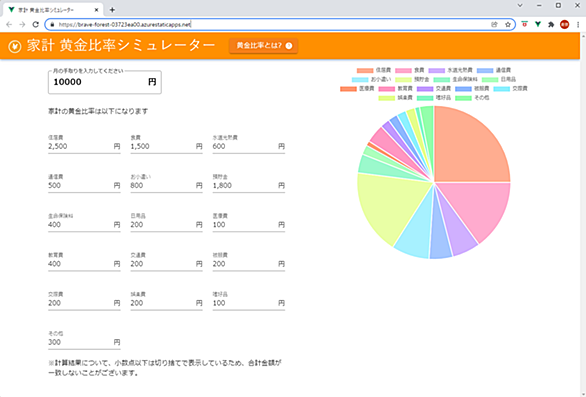
Task: Click the 食費 field showing 1,500
Action: (x=166, y=144)
